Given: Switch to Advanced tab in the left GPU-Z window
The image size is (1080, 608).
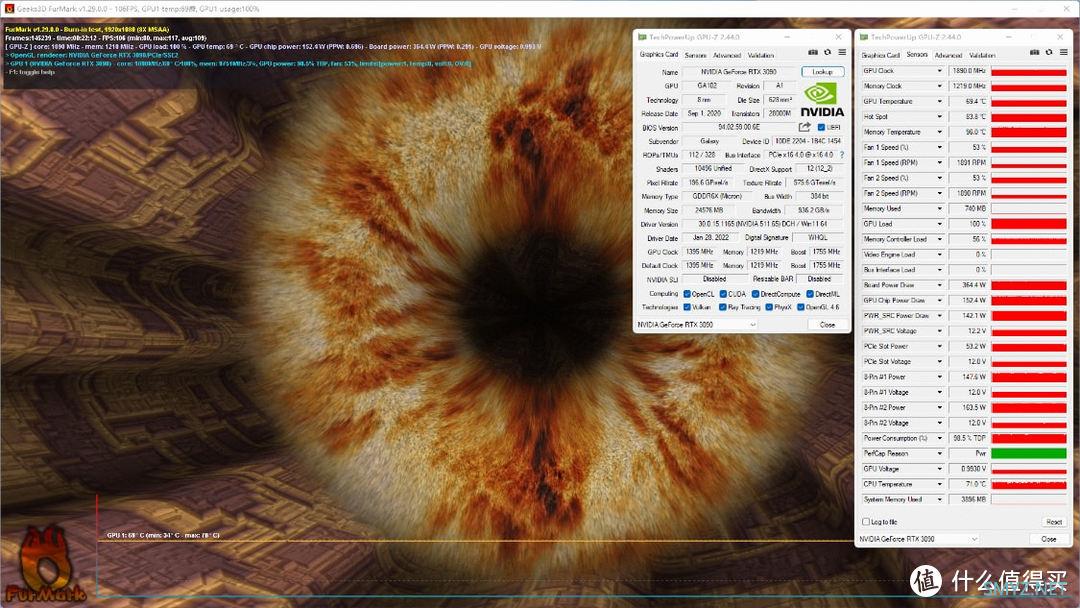Looking at the screenshot, I should coord(727,55).
